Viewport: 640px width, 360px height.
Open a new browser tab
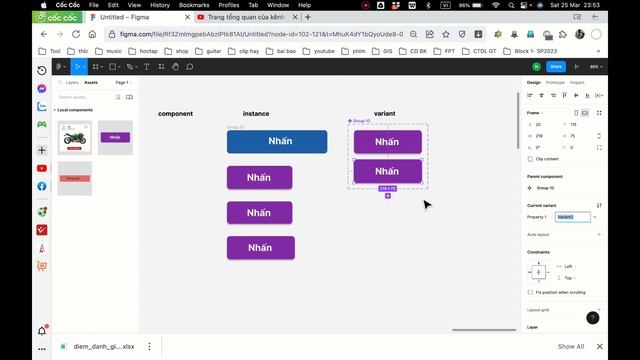[308, 17]
